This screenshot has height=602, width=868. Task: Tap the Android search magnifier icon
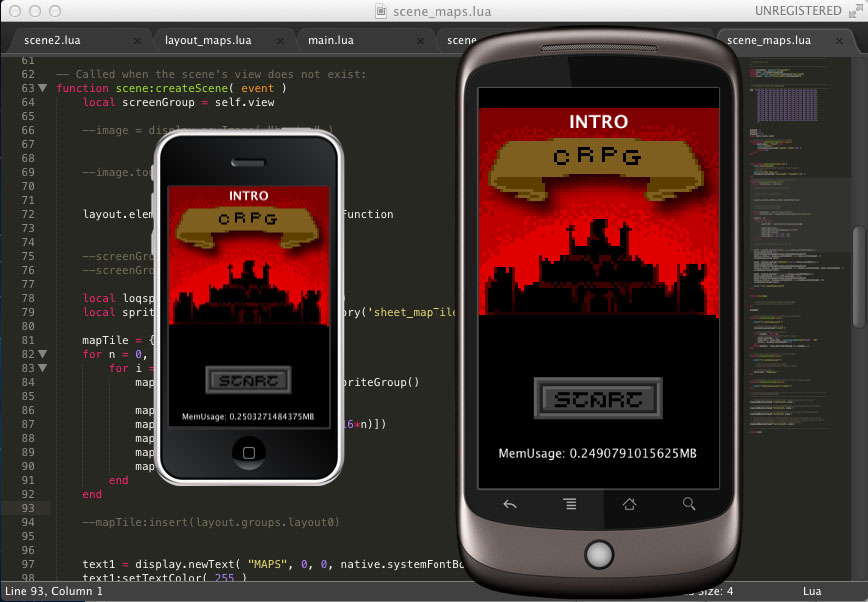(689, 504)
